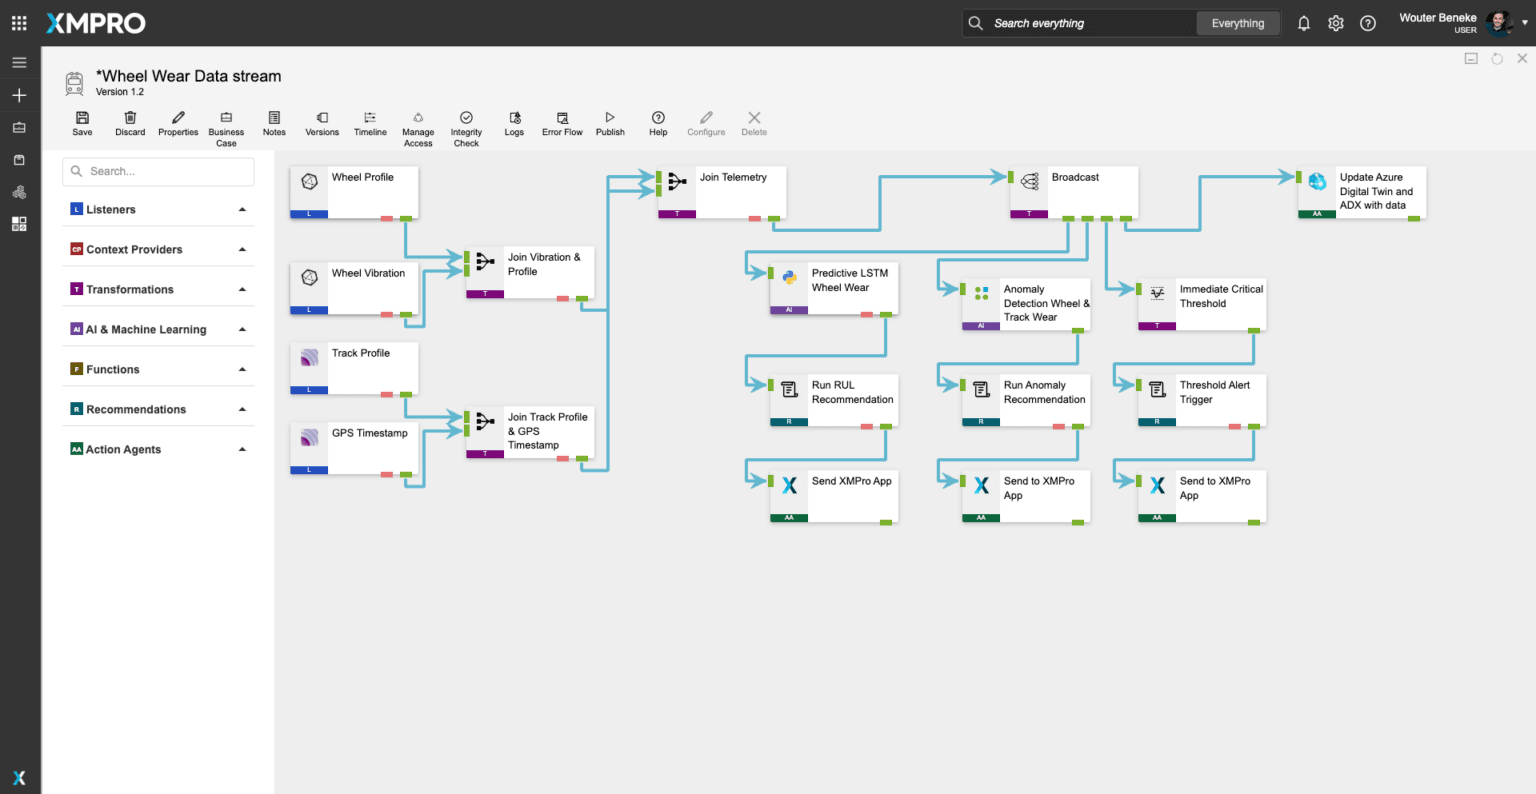Image resolution: width=1536 pixels, height=794 pixels.
Task: Toggle the hamburger menu in left sidebar
Action: pos(19,62)
